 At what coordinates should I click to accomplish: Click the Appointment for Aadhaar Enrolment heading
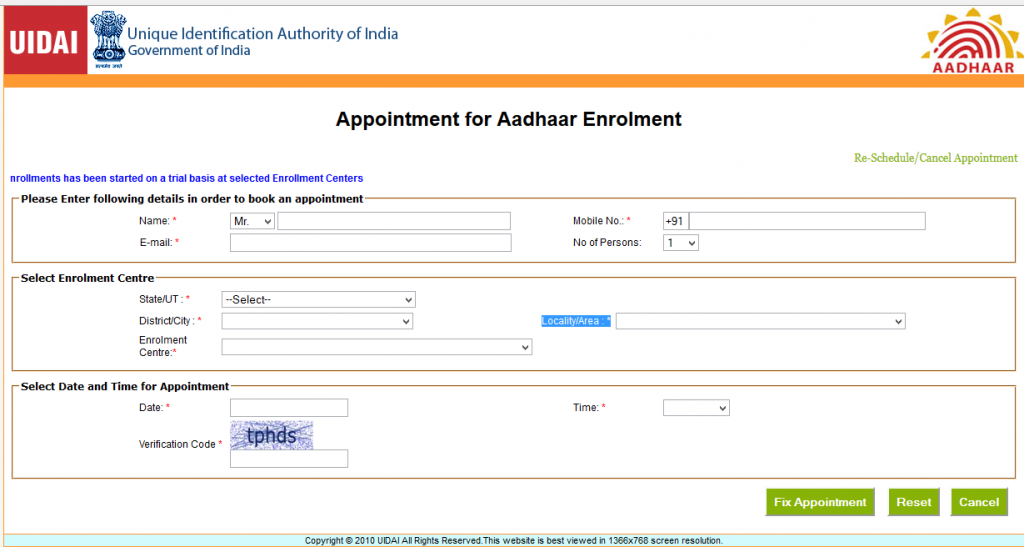point(509,119)
